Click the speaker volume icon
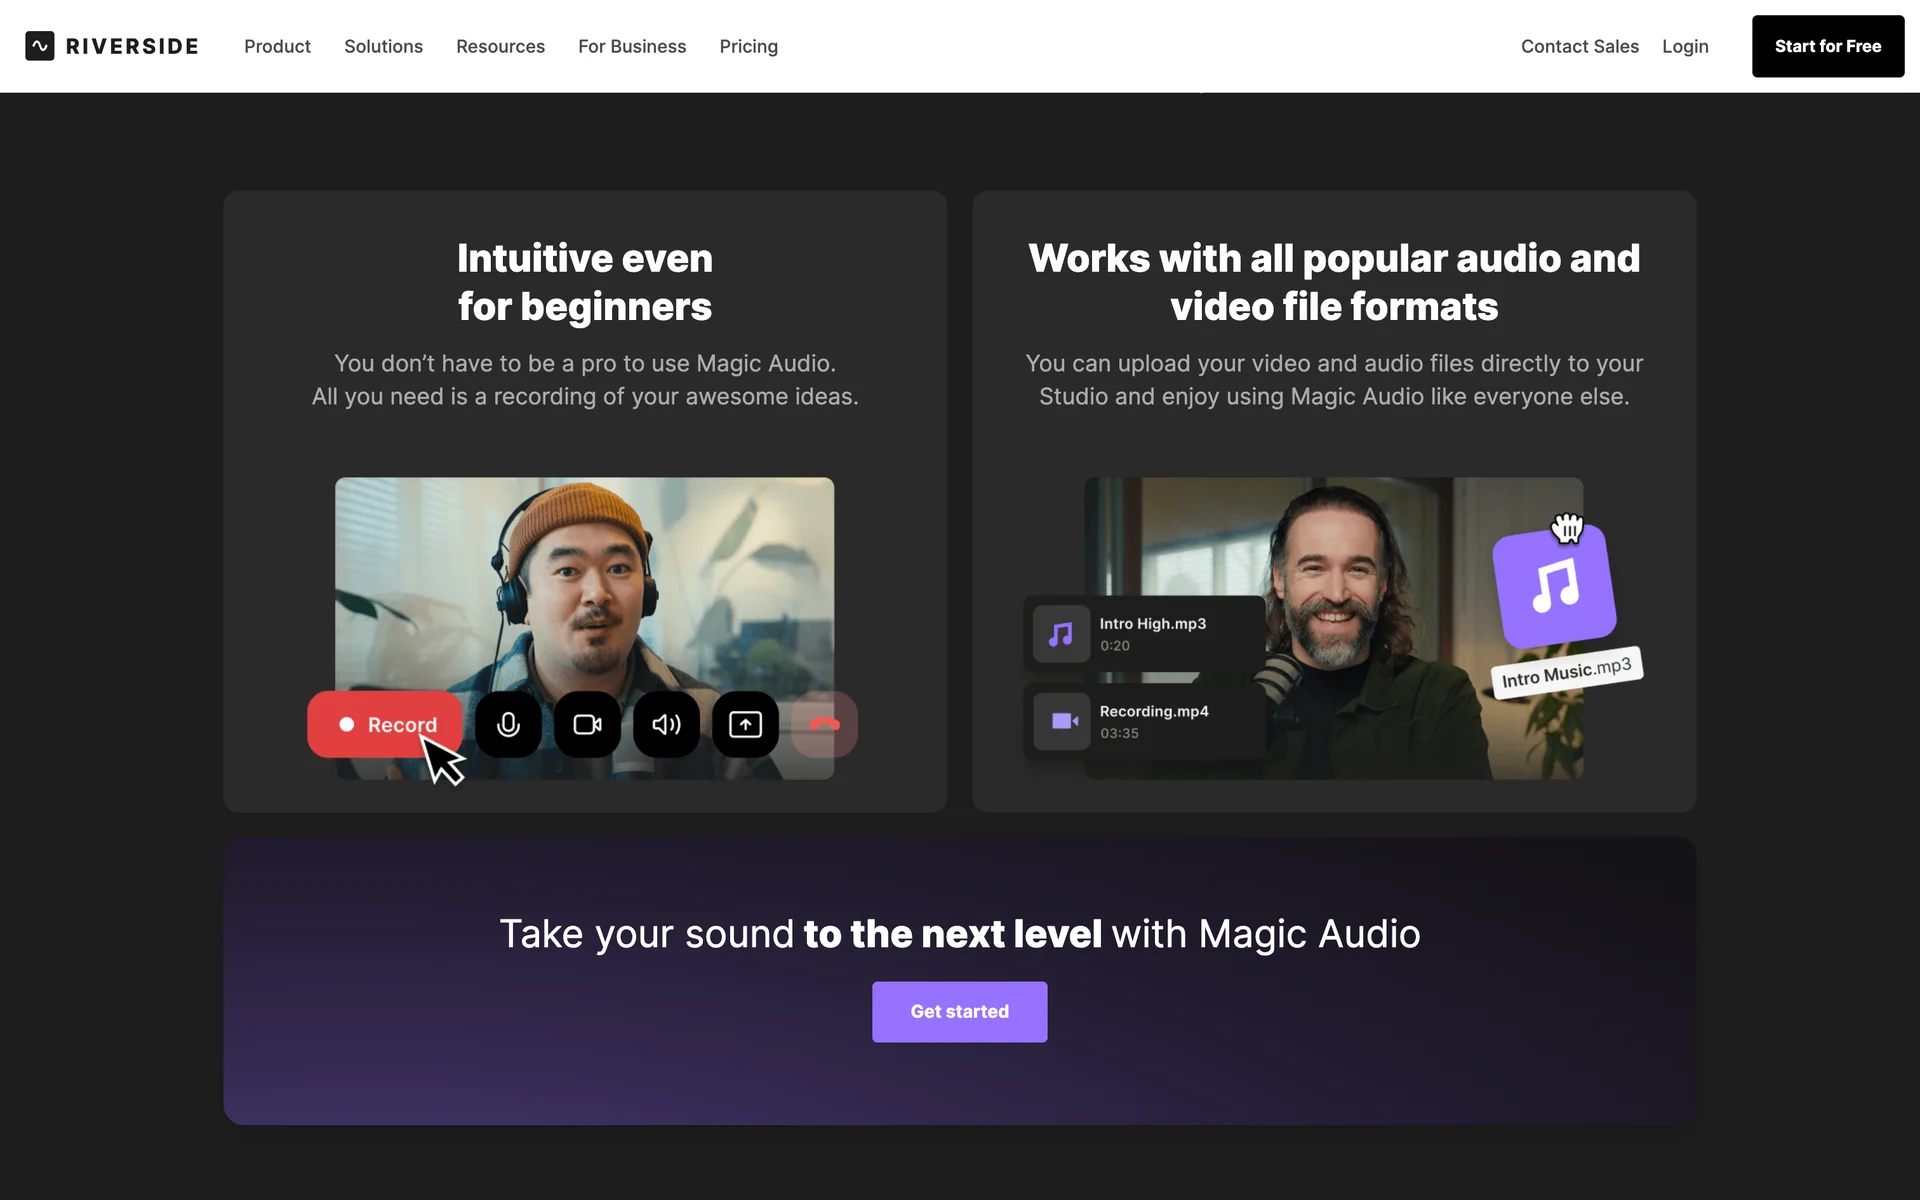This screenshot has width=1920, height=1200. tap(666, 724)
